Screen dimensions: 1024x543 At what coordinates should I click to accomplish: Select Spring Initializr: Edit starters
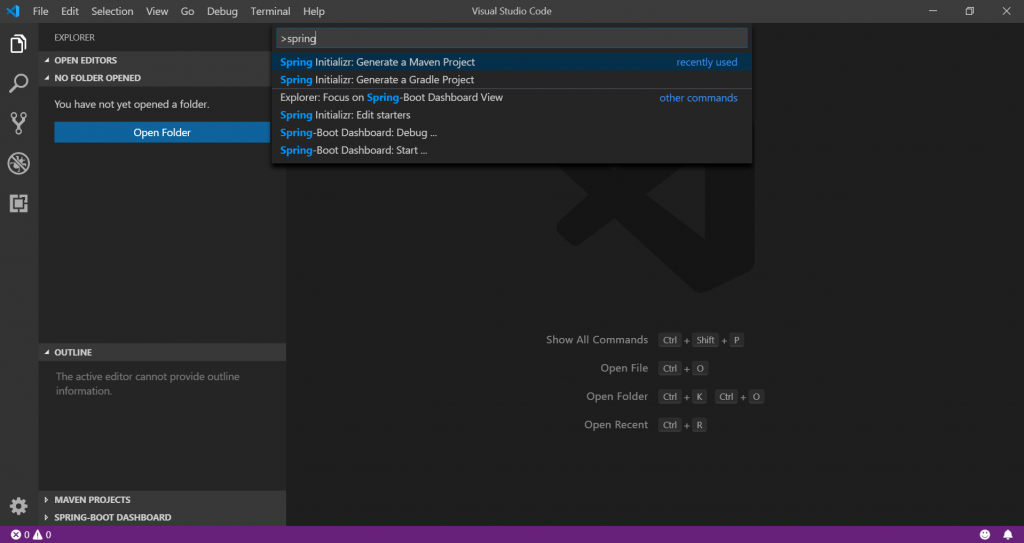[512, 115]
